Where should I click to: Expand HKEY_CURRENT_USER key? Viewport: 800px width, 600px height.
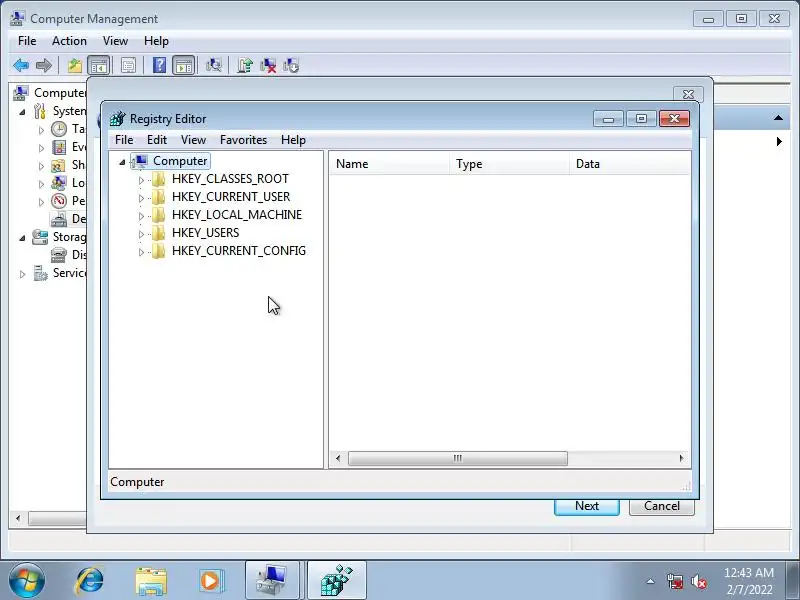(141, 197)
